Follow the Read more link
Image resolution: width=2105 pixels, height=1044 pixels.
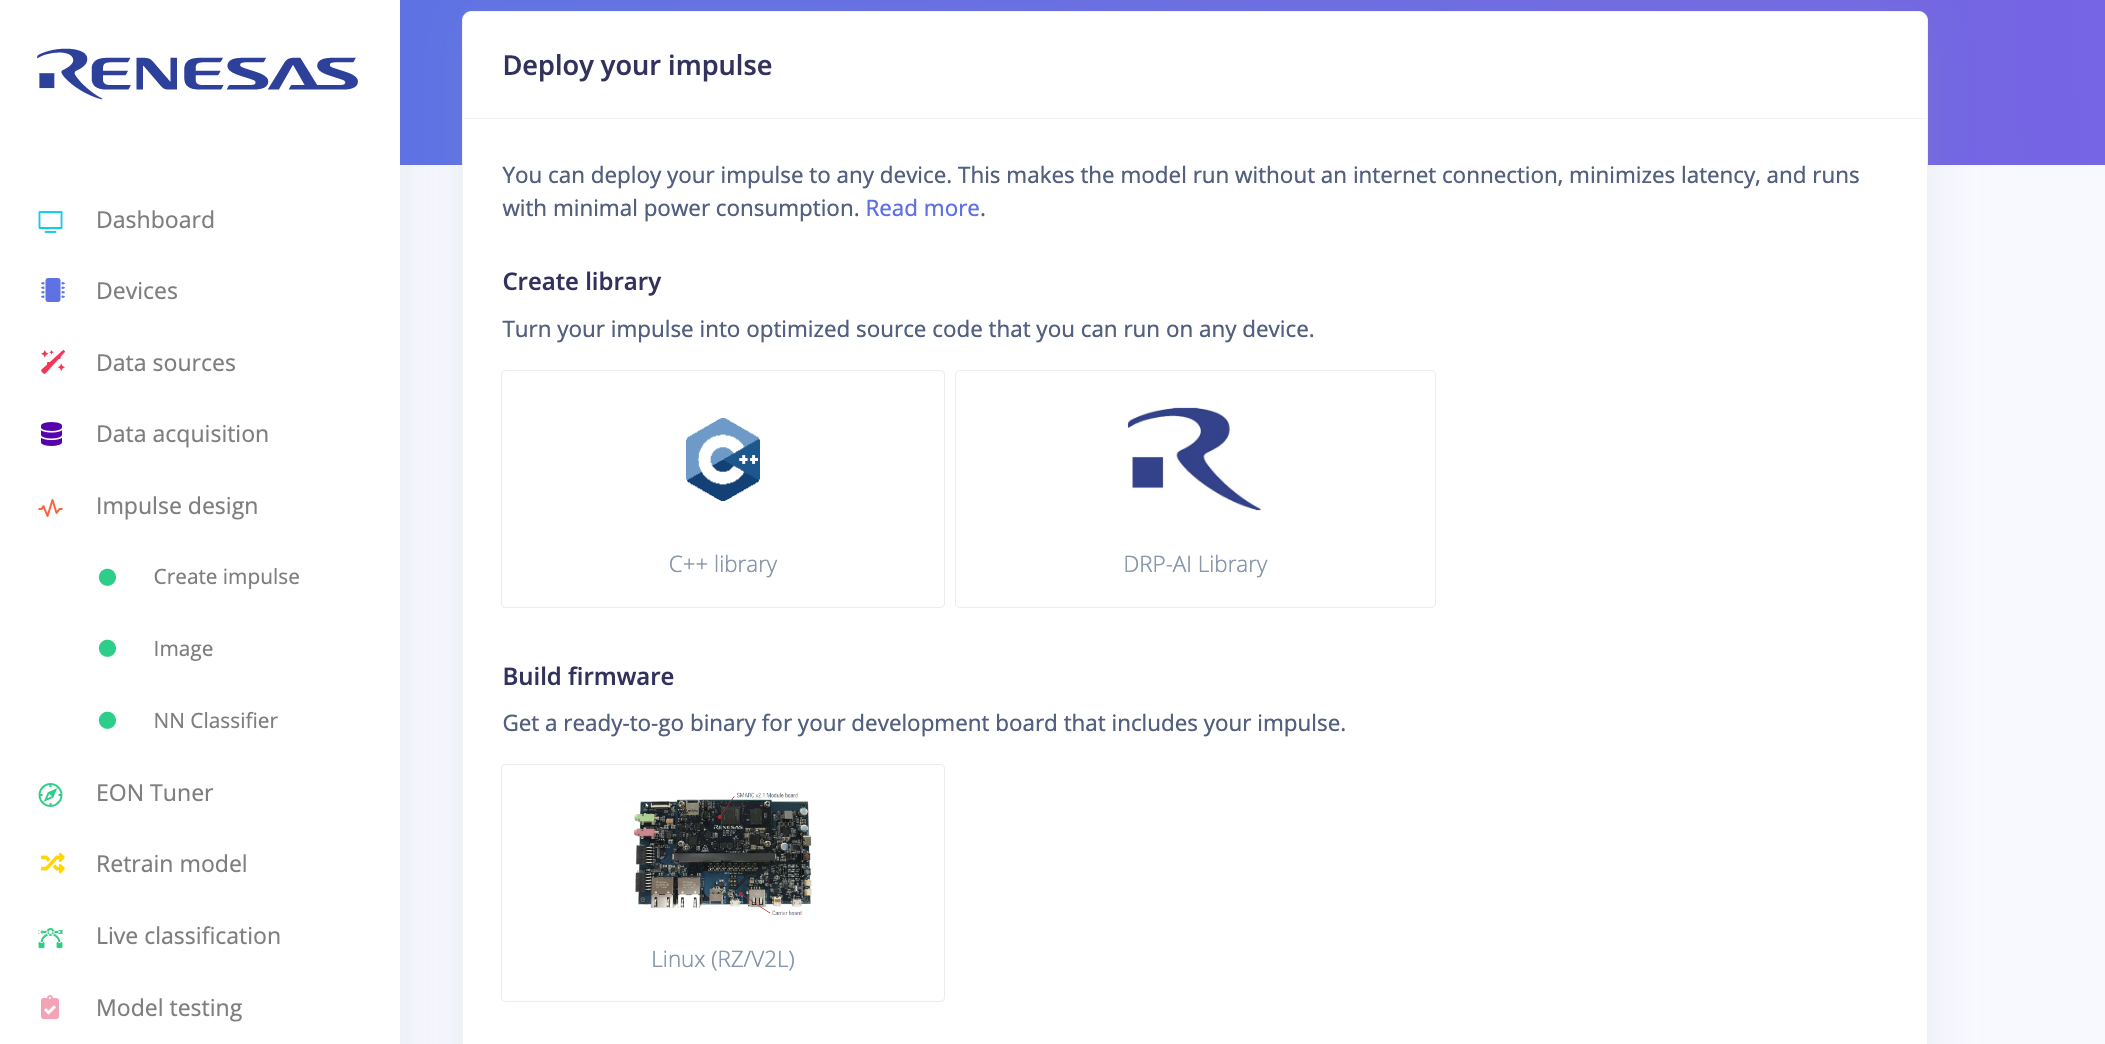coord(922,208)
